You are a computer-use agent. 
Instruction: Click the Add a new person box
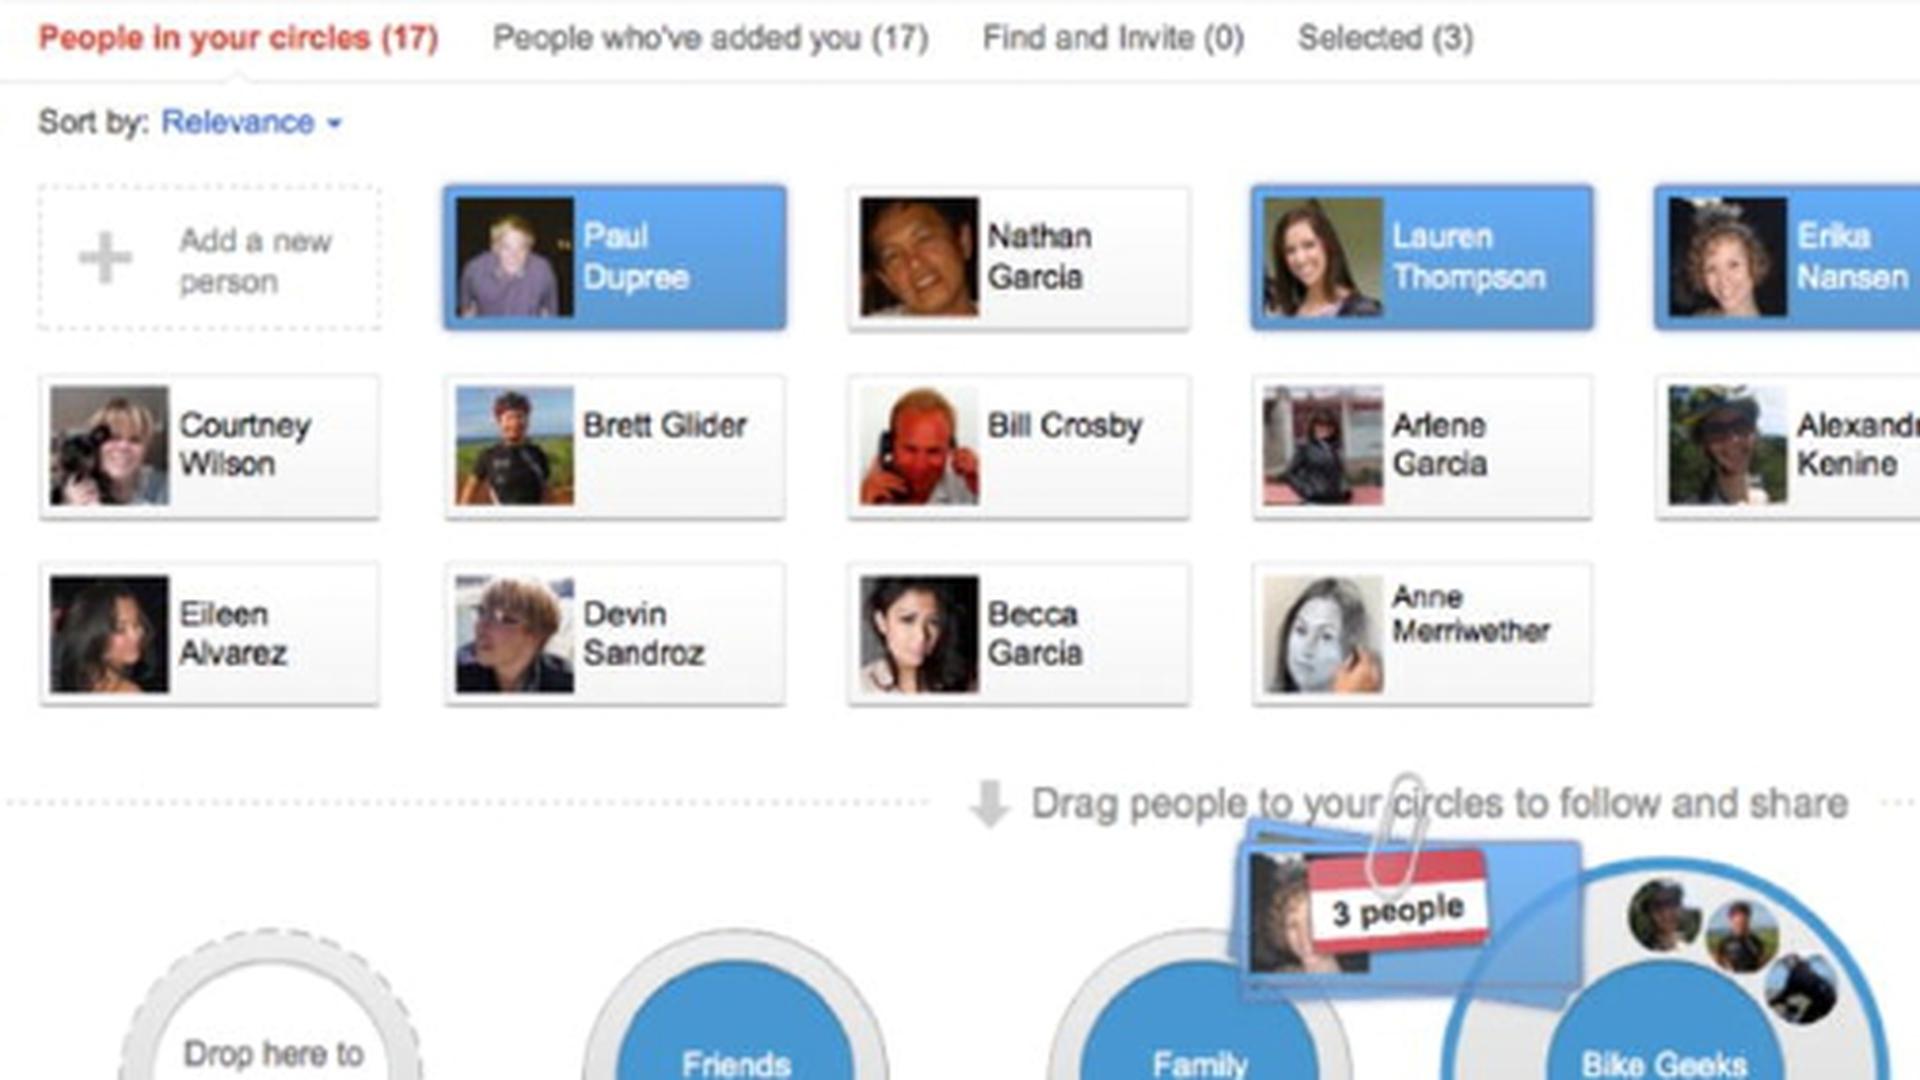209,257
